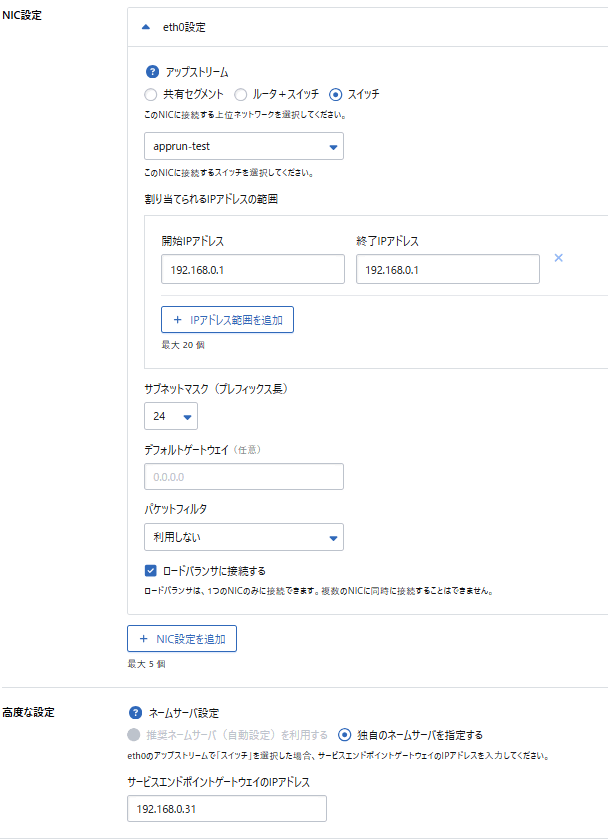This screenshot has width=608, height=839.
Task: Click the 最大 20 個 note
Action: pyautogui.click(x=183, y=345)
